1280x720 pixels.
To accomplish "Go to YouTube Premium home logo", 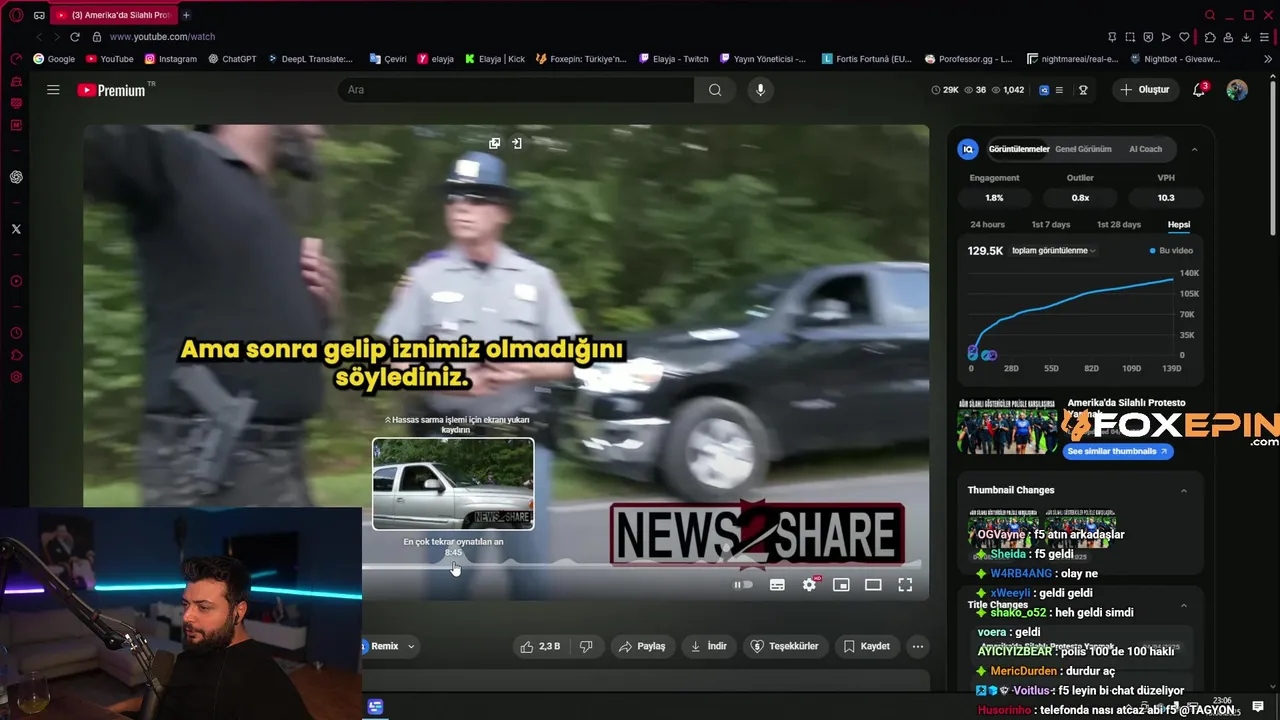I will (111, 90).
